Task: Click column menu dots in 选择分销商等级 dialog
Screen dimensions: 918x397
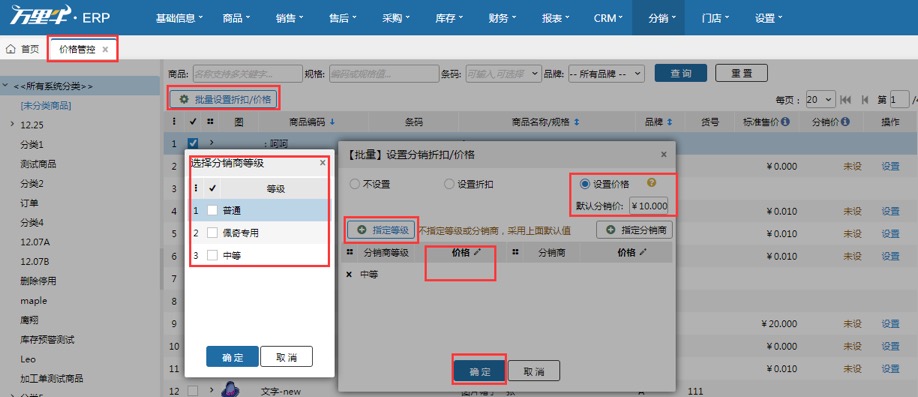Action: (196, 189)
